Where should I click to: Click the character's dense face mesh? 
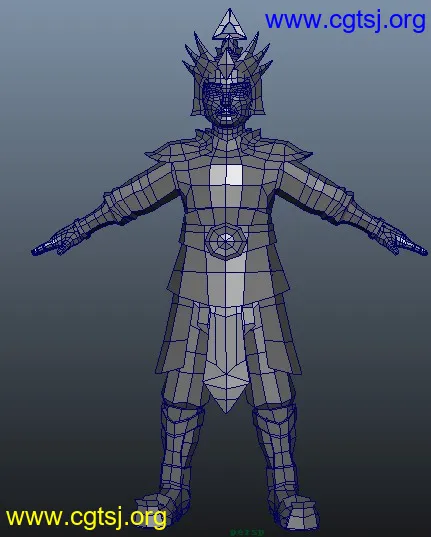point(227,102)
